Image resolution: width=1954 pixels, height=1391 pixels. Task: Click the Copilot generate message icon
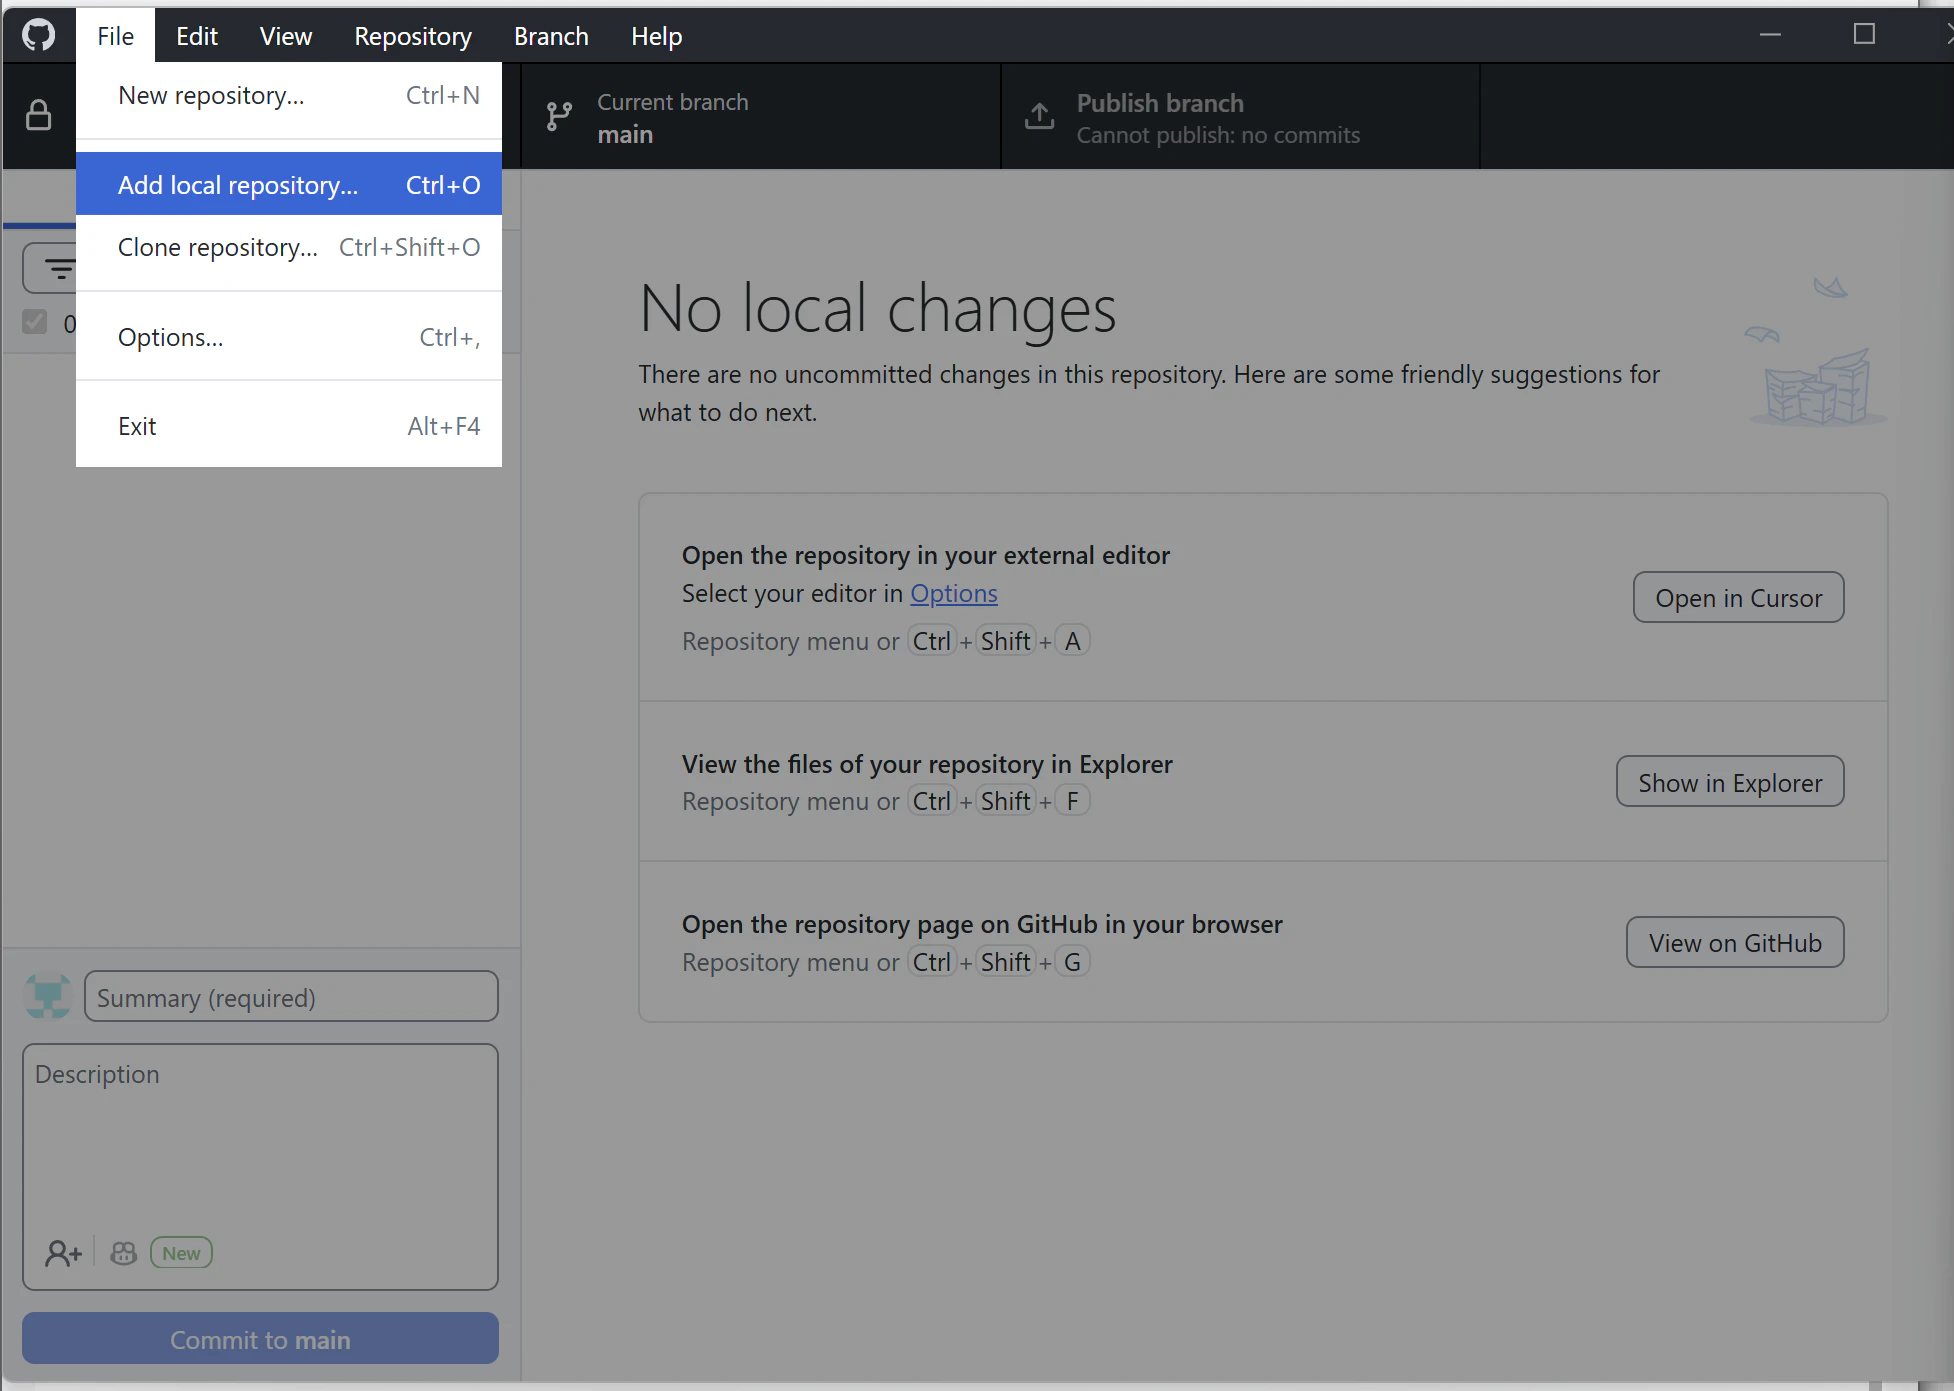click(124, 1253)
